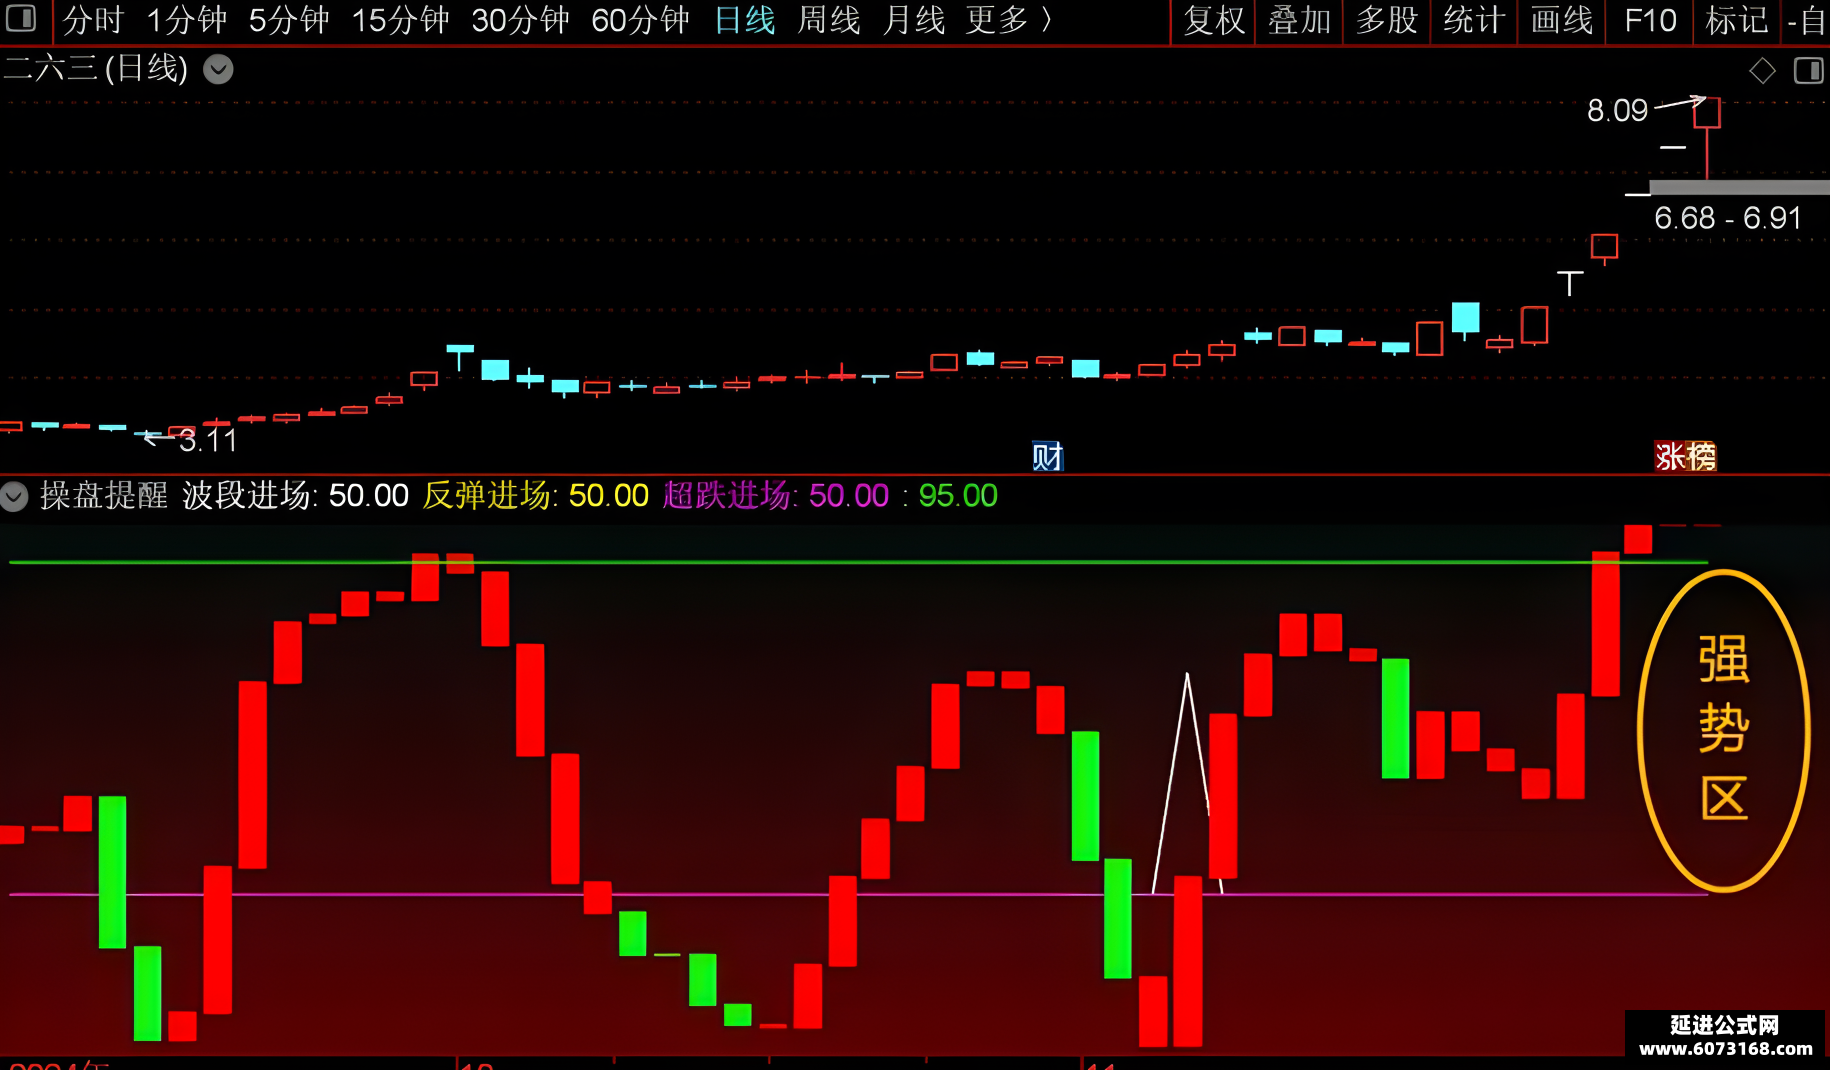The image size is (1830, 1070).
Task: Expand the 二六三 (日线) dropdown arrow
Action: (218, 69)
